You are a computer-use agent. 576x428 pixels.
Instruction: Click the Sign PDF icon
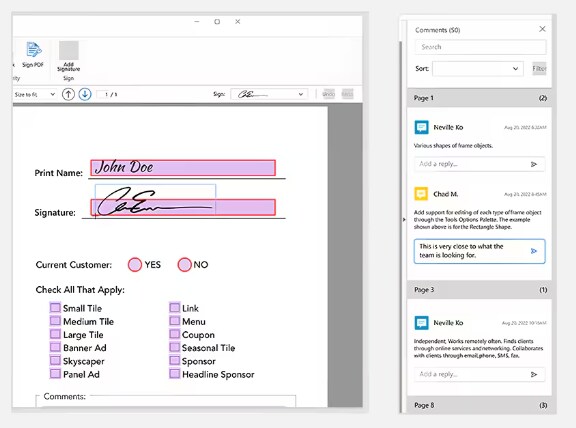(x=33, y=50)
